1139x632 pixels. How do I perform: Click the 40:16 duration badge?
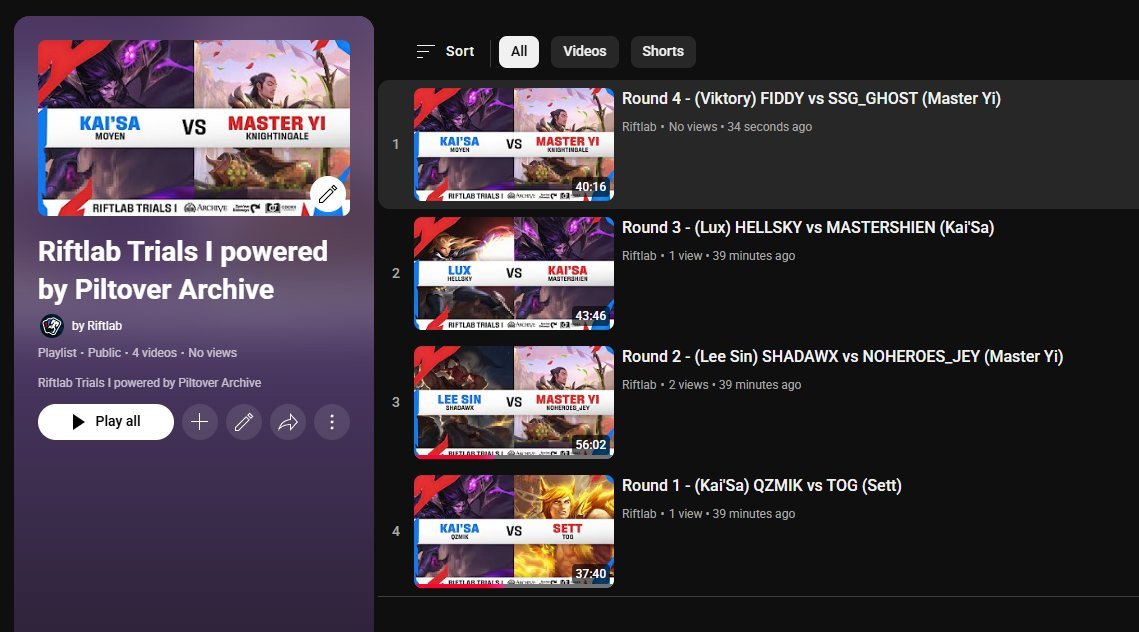[x=591, y=187]
